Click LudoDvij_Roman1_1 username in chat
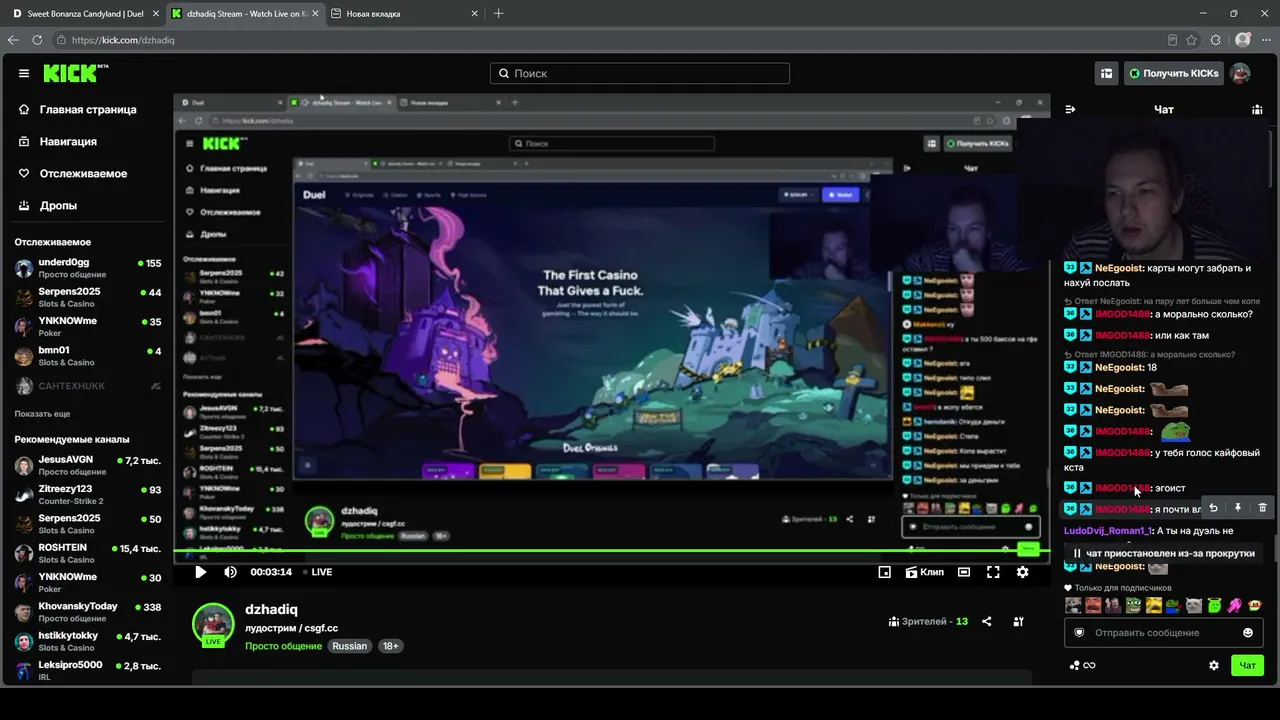 pyautogui.click(x=1107, y=531)
